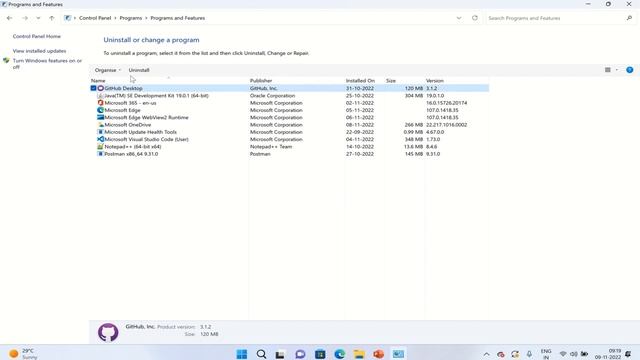Image resolution: width=640 pixels, height=360 pixels.
Task: Select the Microsoft Visual Studio Code (User) row
Action: pos(289,139)
